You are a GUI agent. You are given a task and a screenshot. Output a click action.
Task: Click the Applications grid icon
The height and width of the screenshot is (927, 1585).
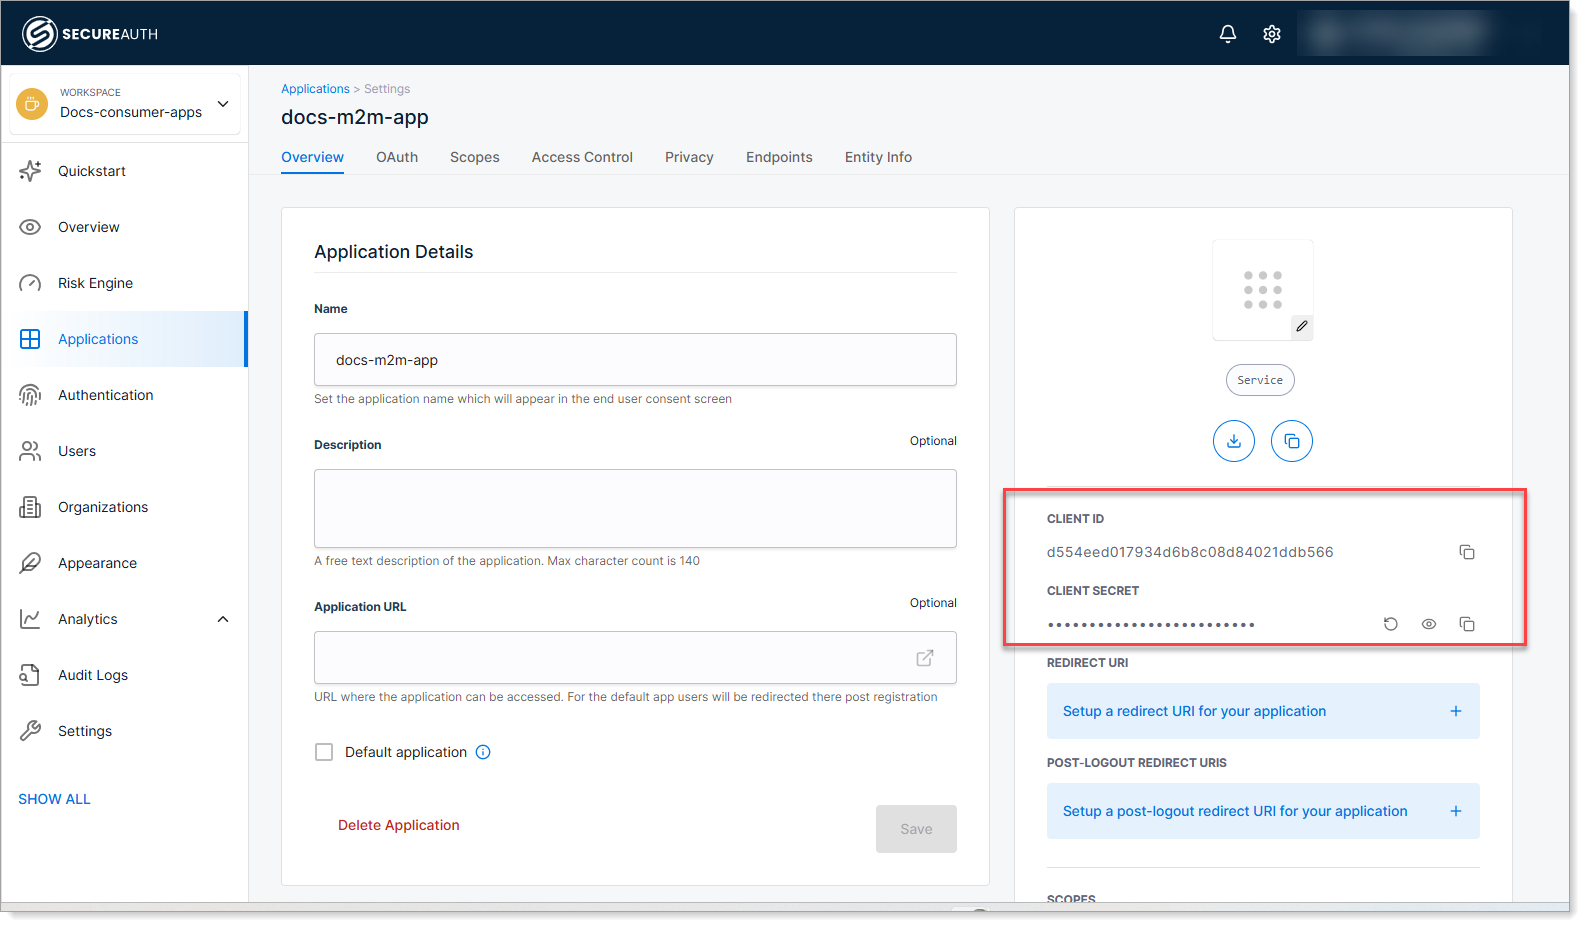30,339
